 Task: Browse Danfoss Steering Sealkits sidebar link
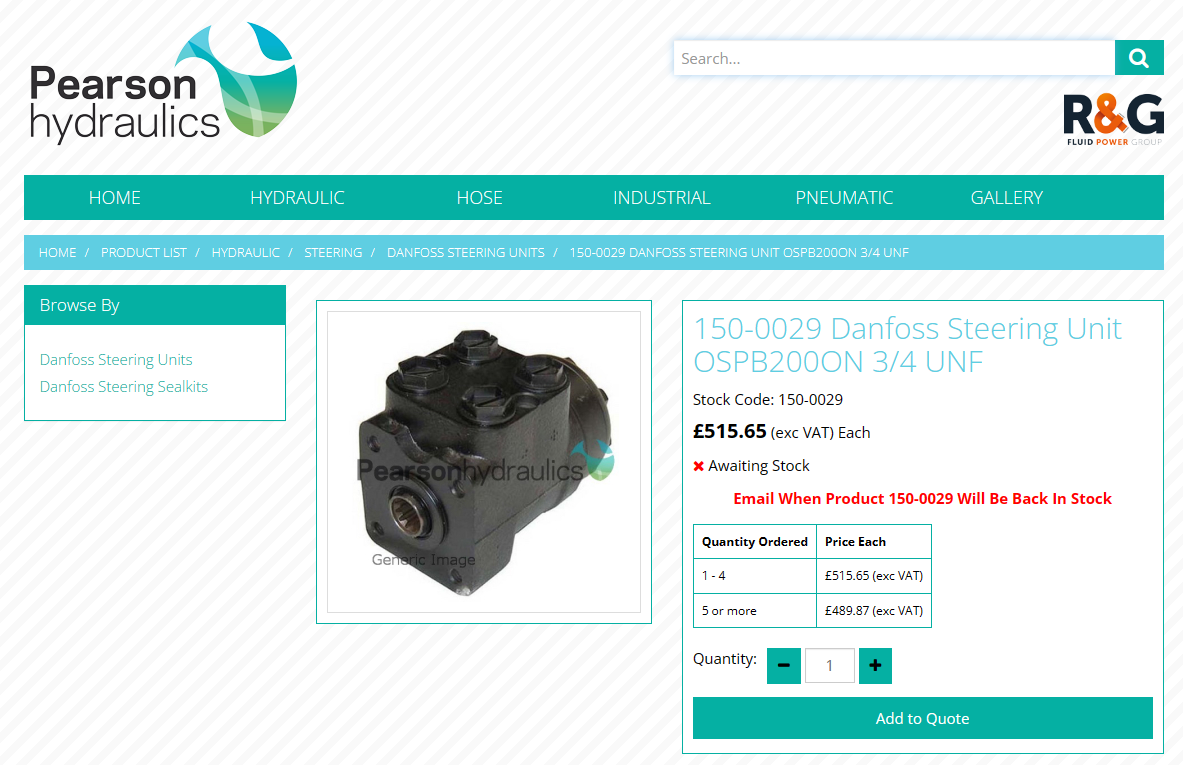(124, 387)
